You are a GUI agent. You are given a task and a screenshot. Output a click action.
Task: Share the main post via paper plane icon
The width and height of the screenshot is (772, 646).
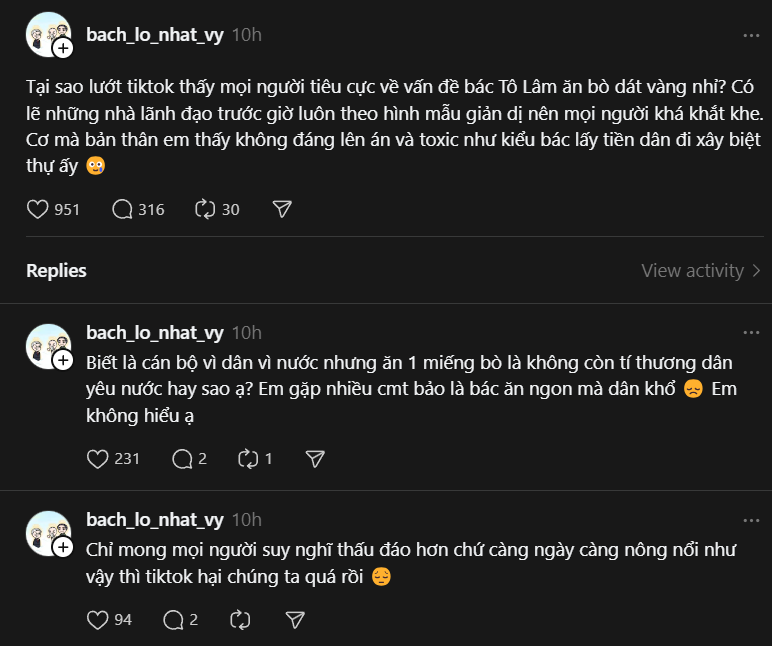pos(282,209)
